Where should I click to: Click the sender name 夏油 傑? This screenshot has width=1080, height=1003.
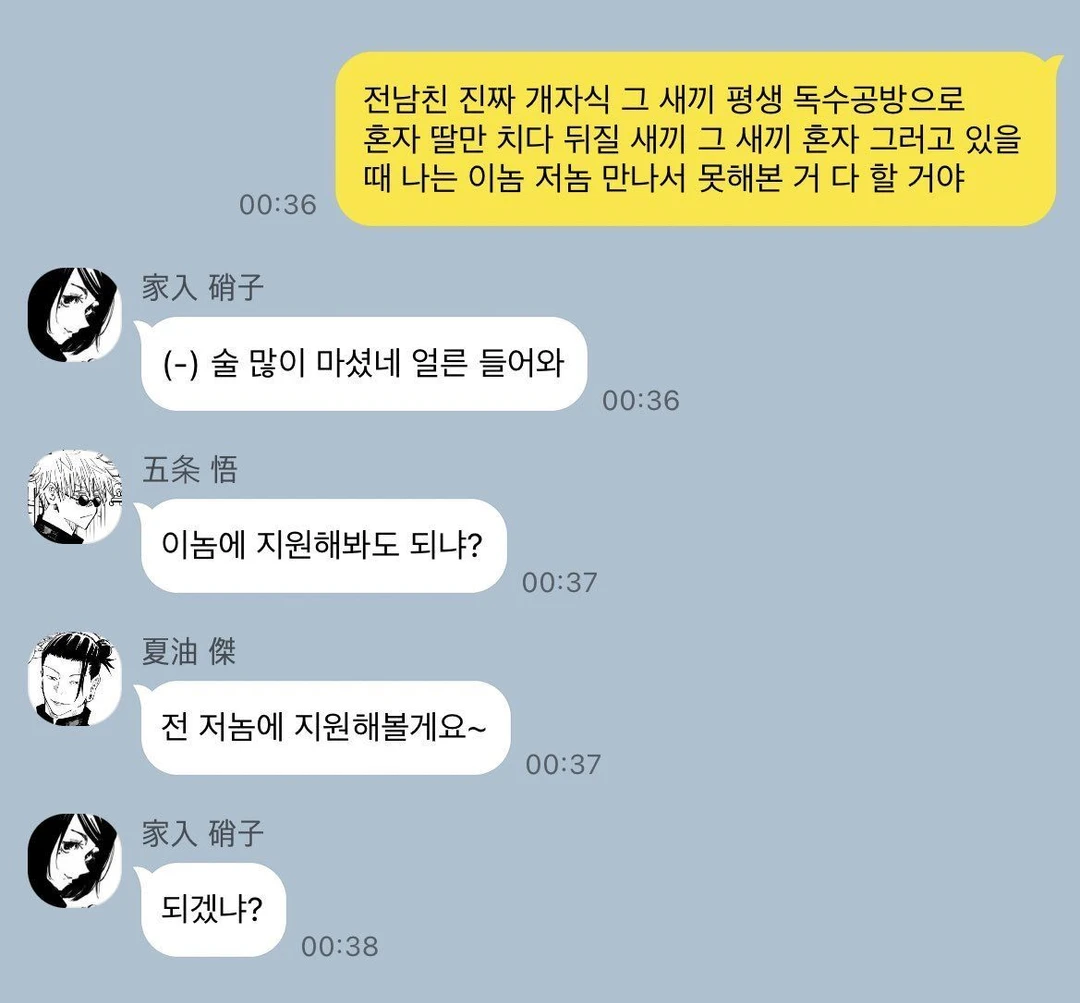pos(189,652)
